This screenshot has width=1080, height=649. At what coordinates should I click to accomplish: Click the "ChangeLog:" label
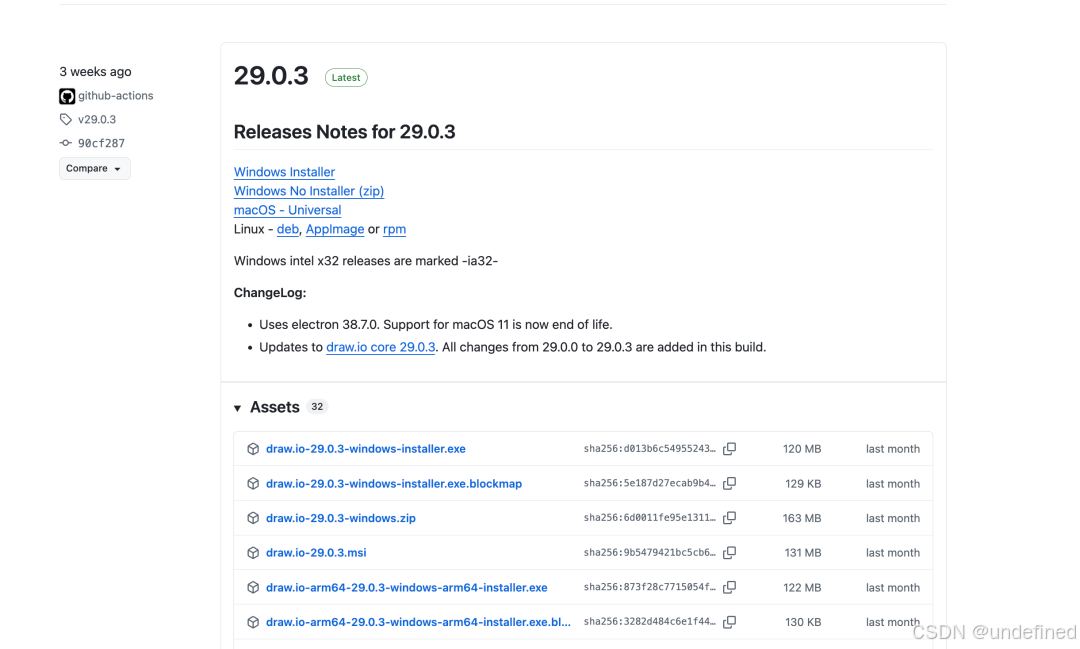click(270, 293)
